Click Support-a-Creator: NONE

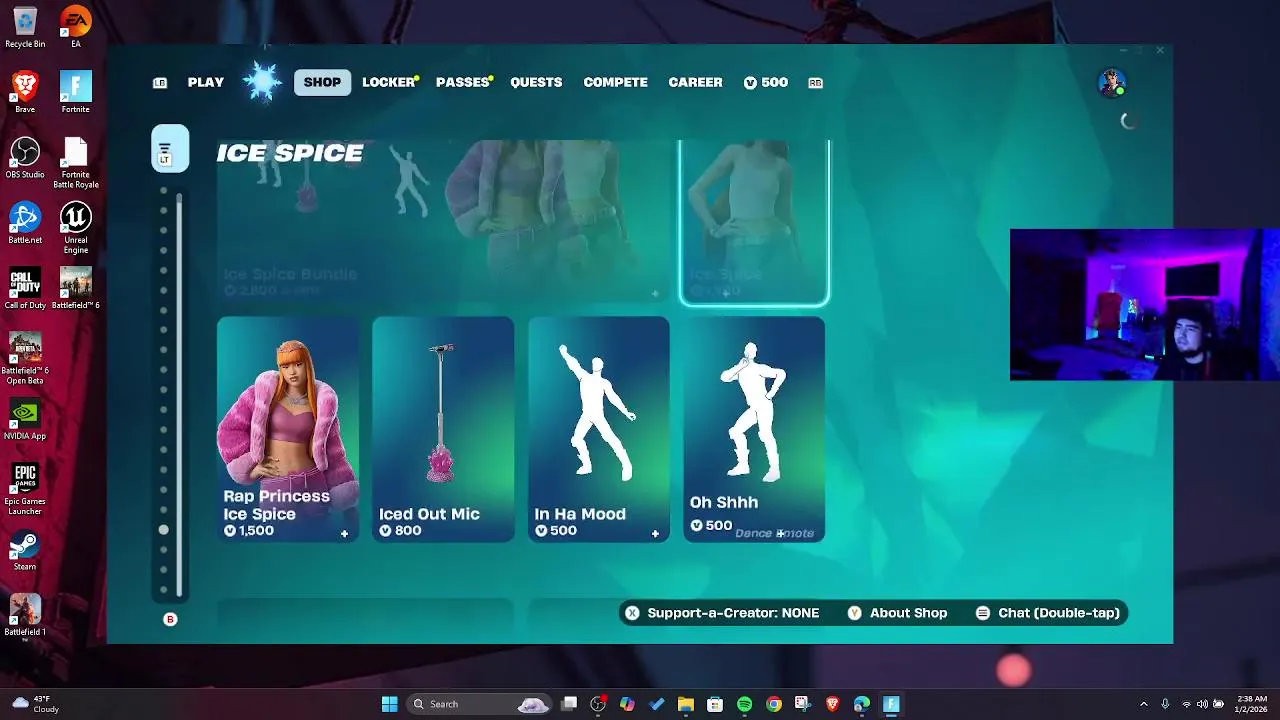click(722, 613)
